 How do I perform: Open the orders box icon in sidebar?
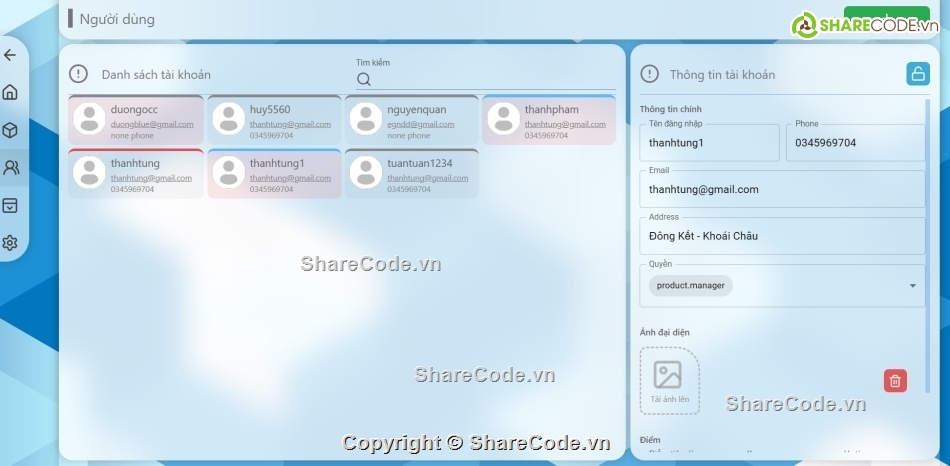click(10, 205)
